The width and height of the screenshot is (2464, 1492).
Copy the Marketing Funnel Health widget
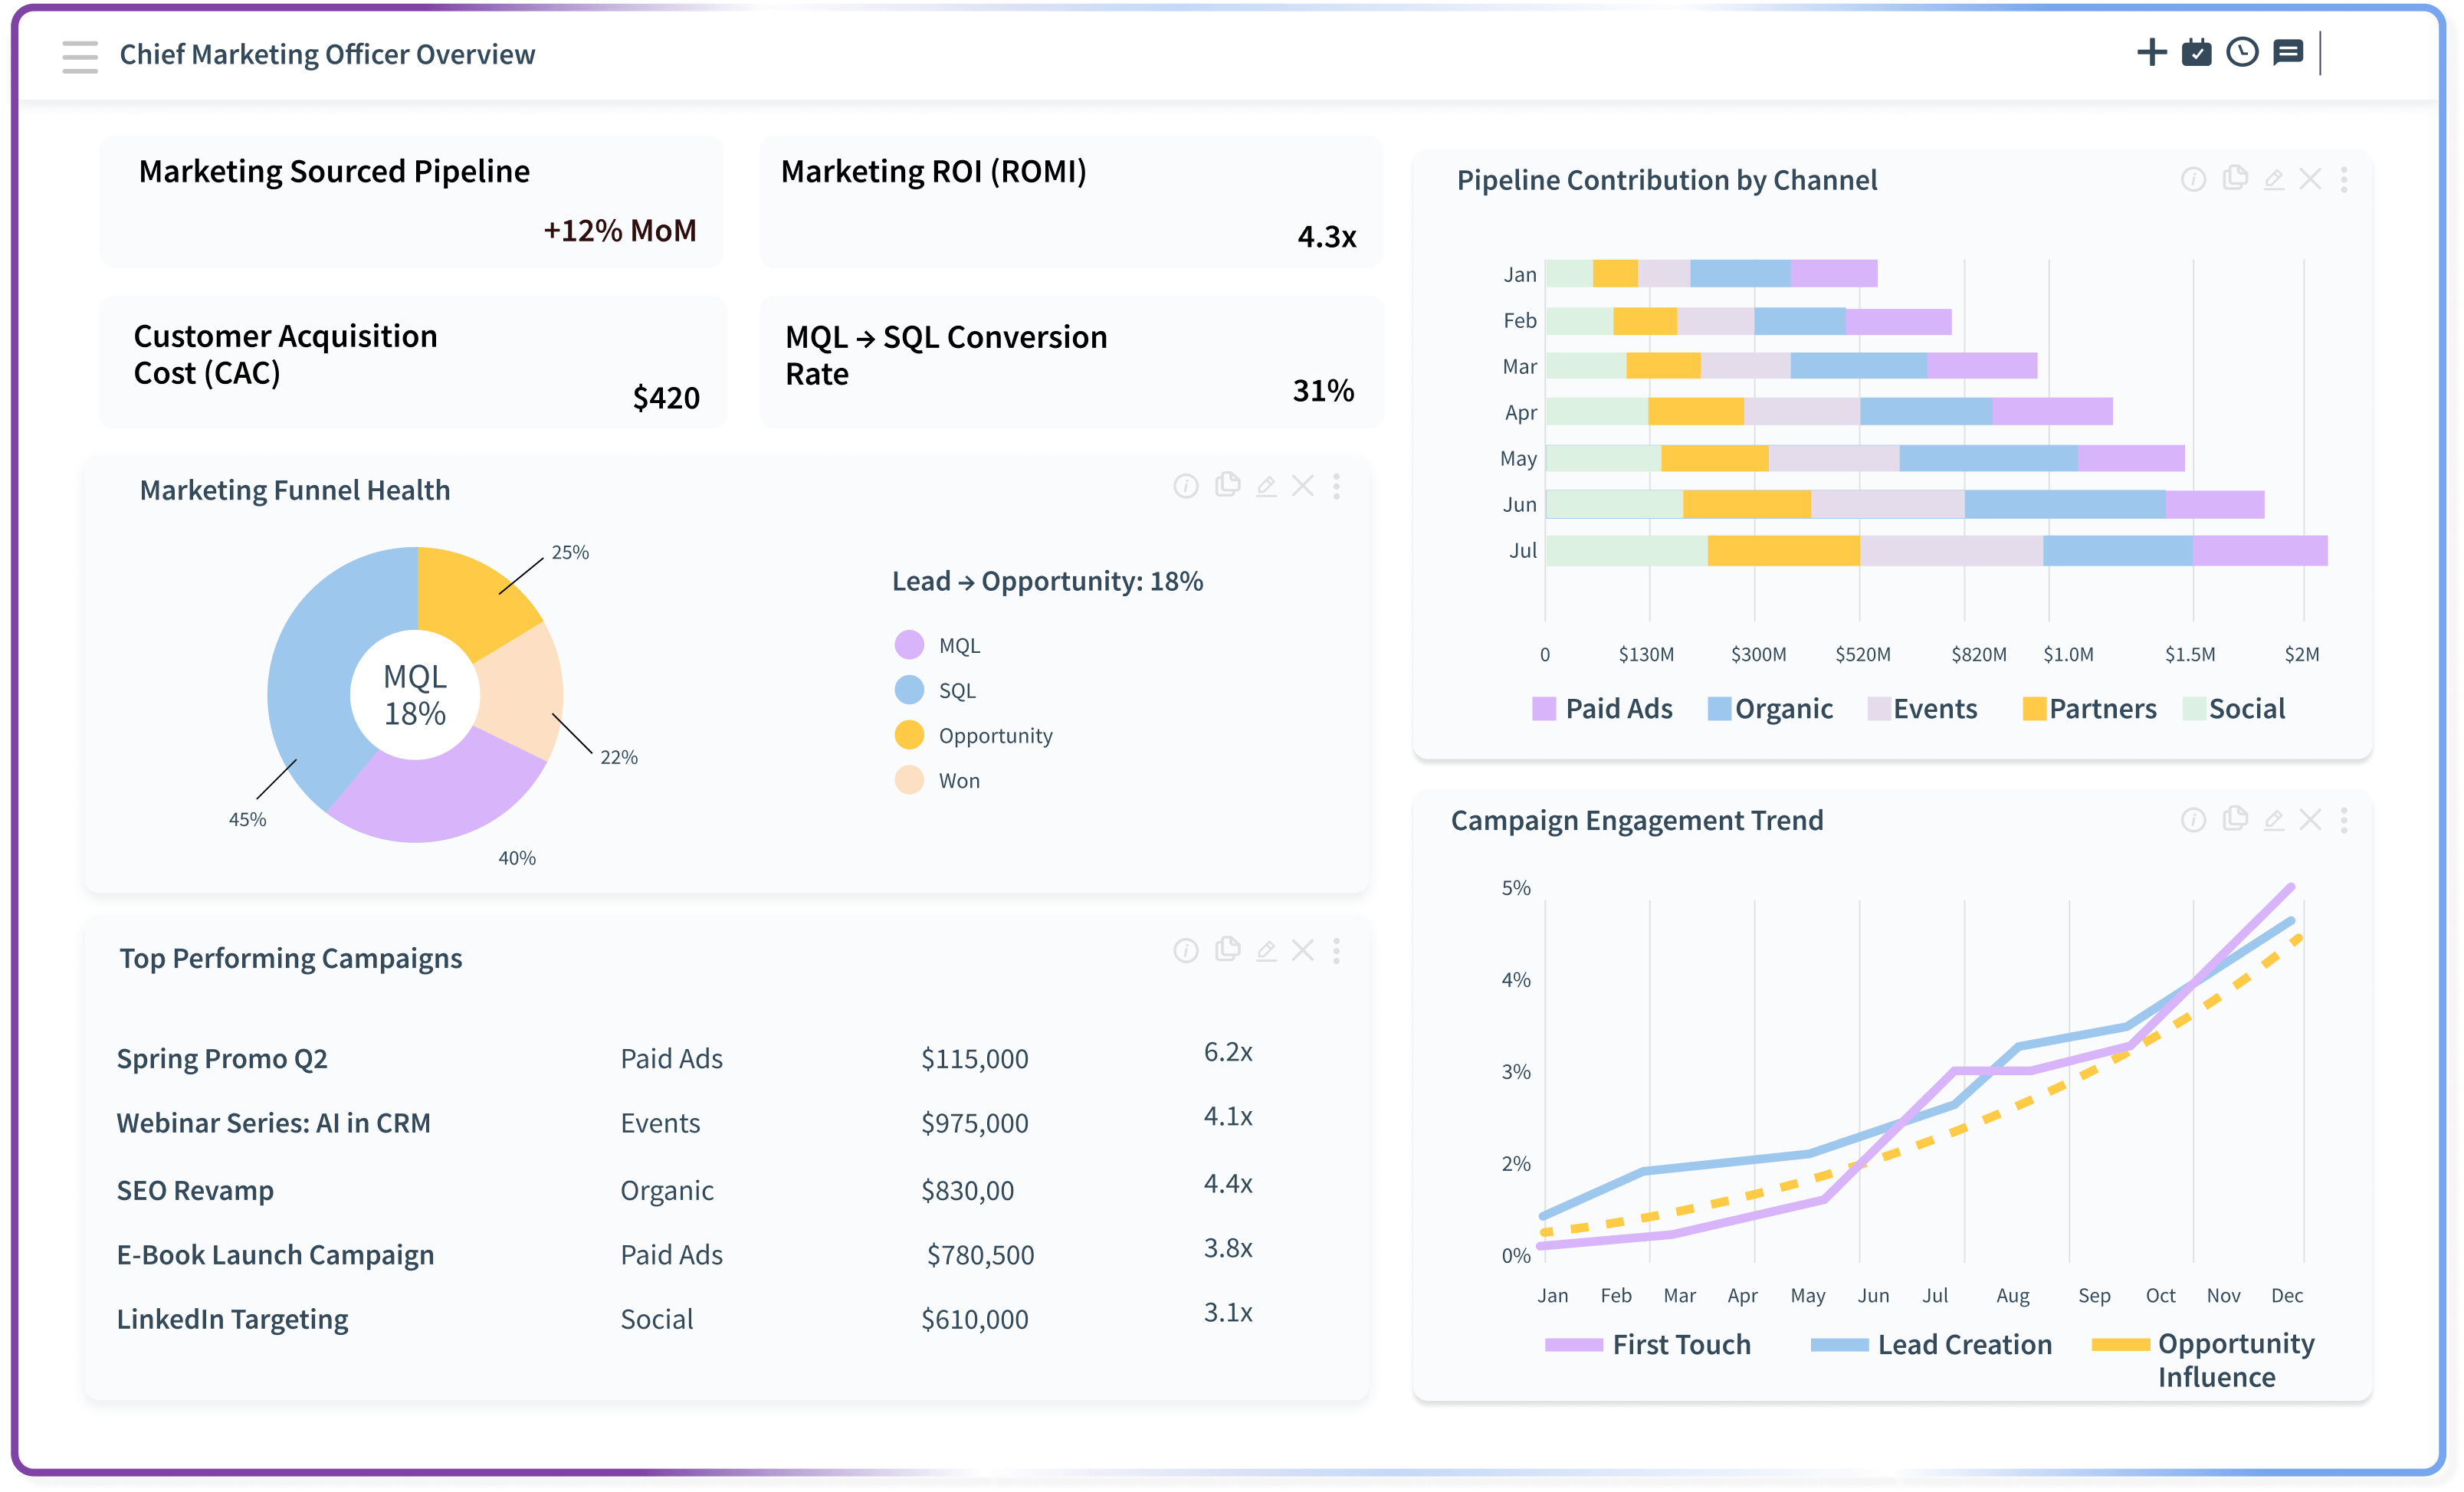point(1227,487)
